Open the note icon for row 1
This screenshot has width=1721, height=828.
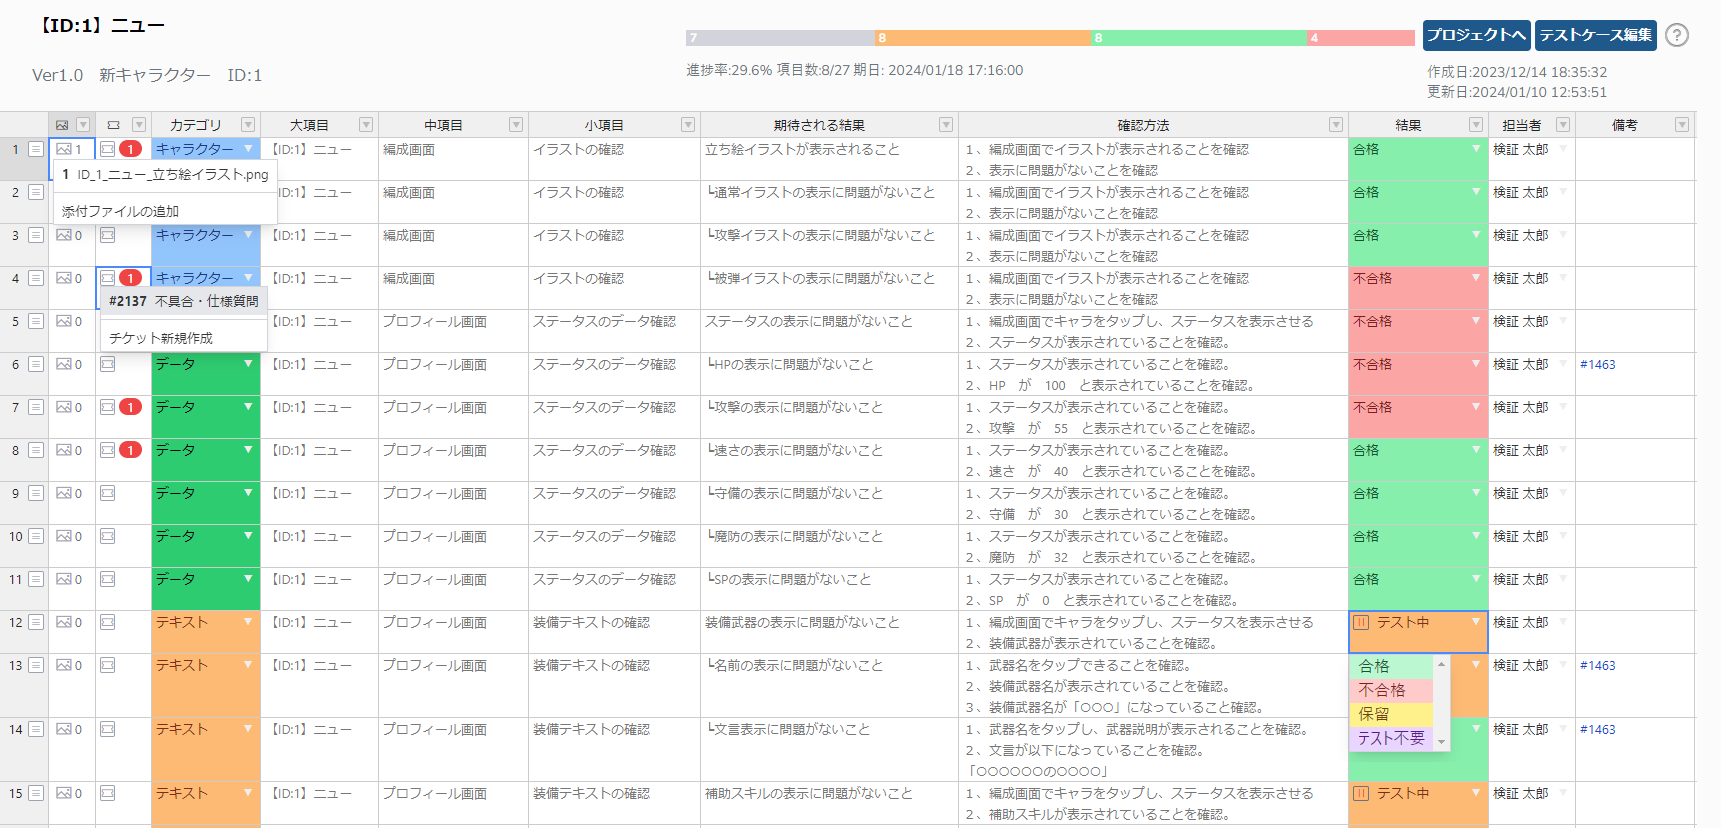36,149
